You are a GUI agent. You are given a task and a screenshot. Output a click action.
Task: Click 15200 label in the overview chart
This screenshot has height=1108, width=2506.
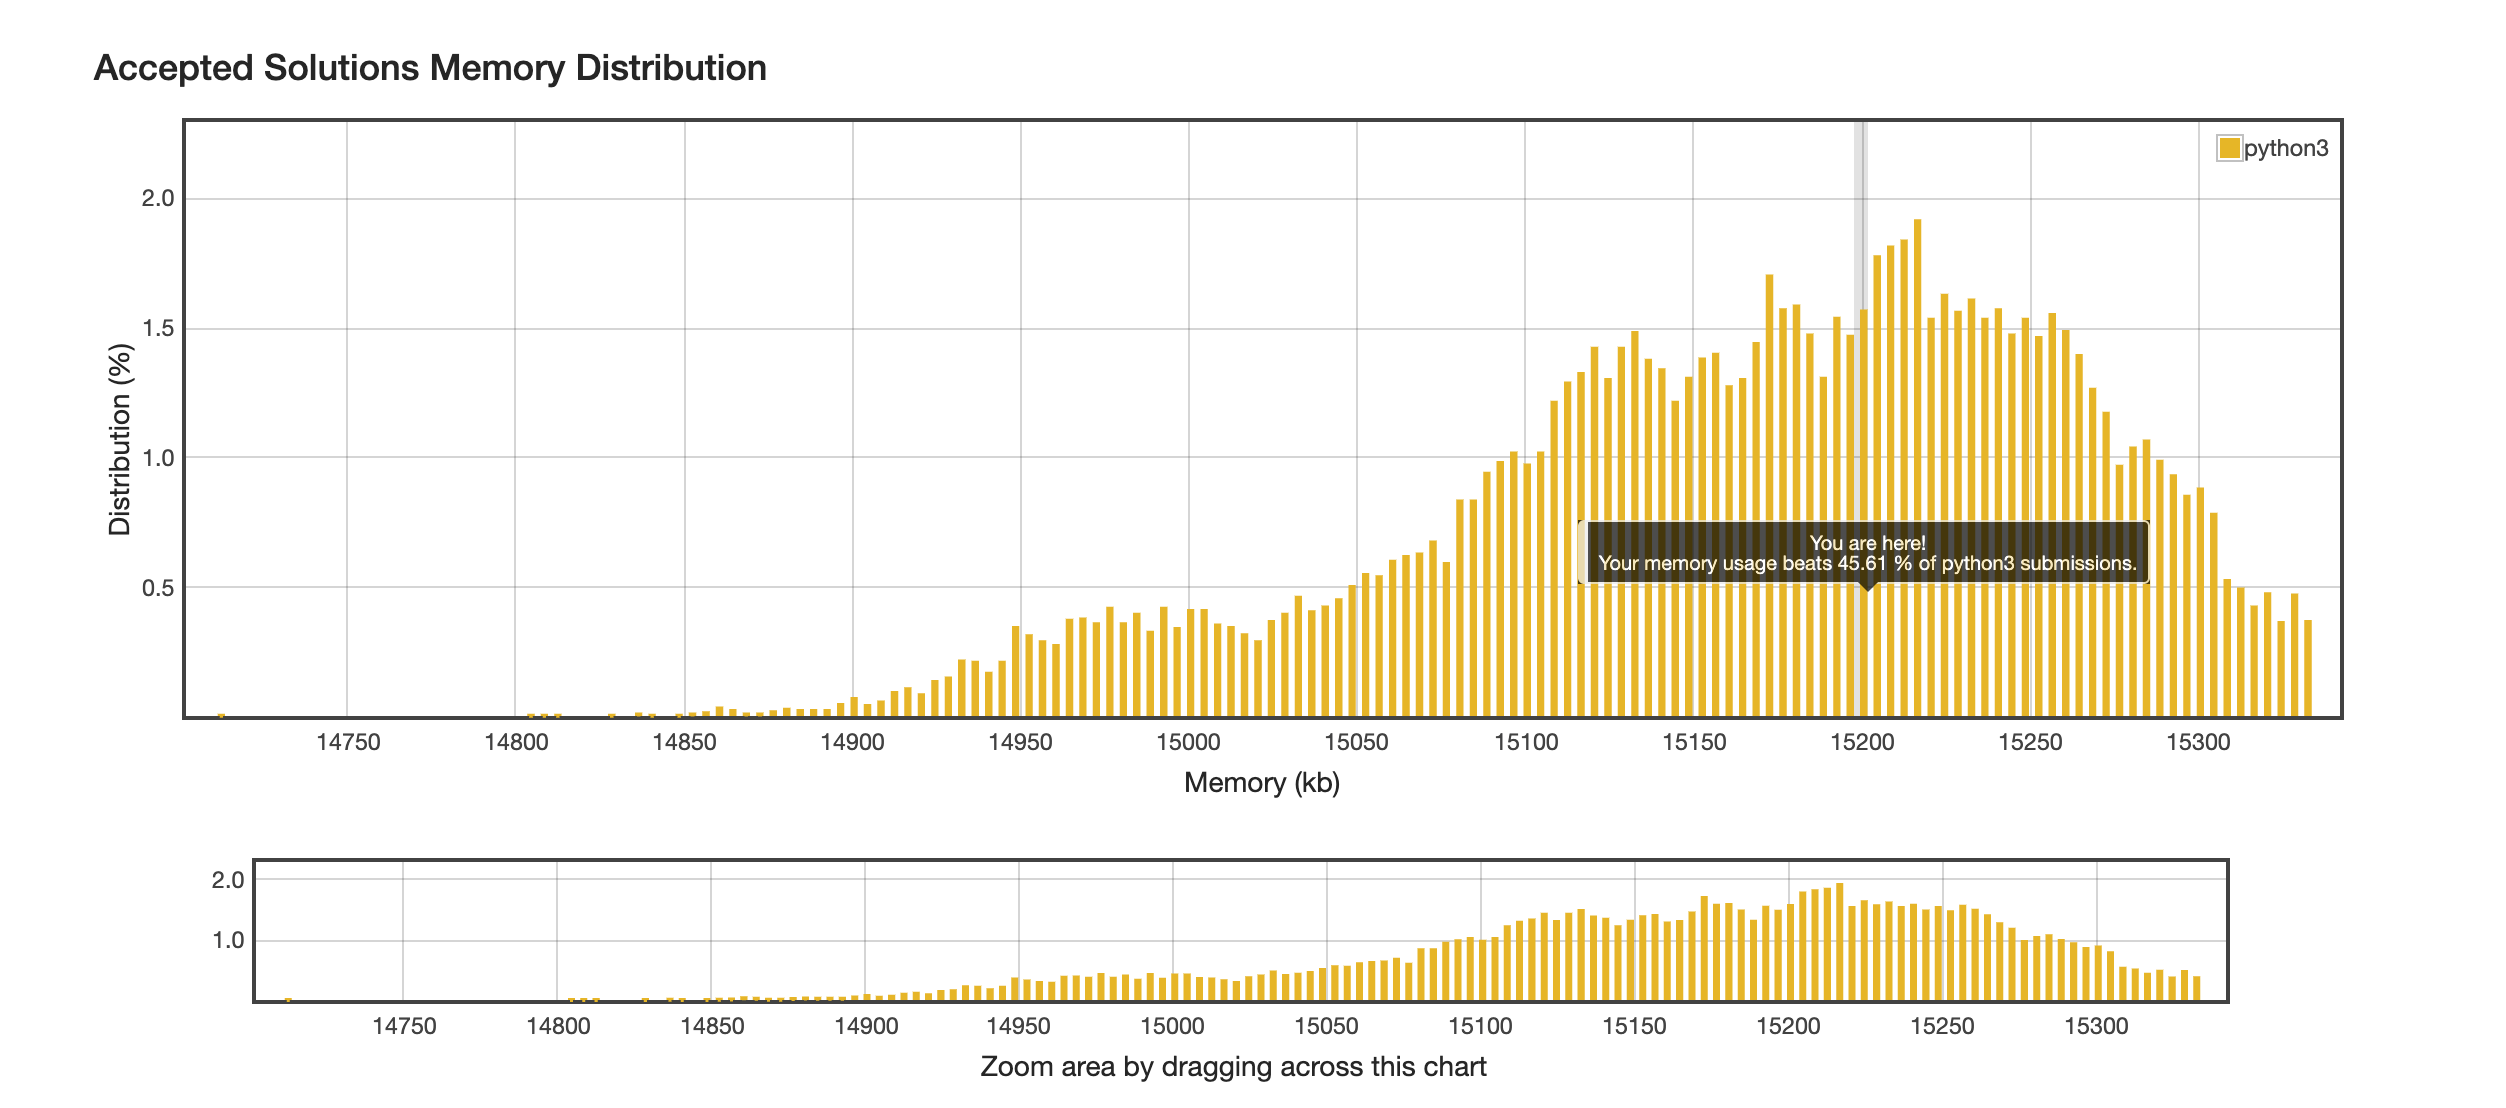click(1788, 1027)
